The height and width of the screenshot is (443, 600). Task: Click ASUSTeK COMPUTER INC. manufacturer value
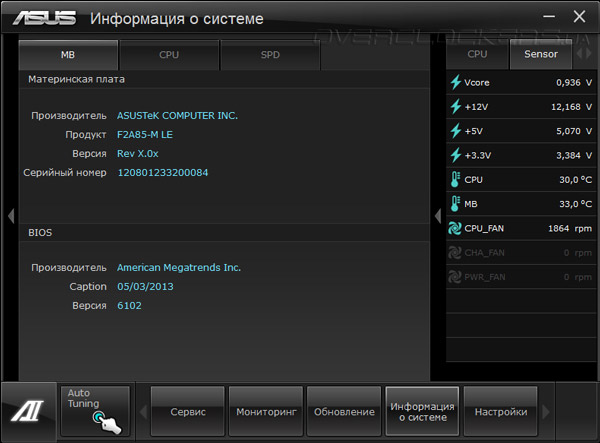(x=177, y=116)
